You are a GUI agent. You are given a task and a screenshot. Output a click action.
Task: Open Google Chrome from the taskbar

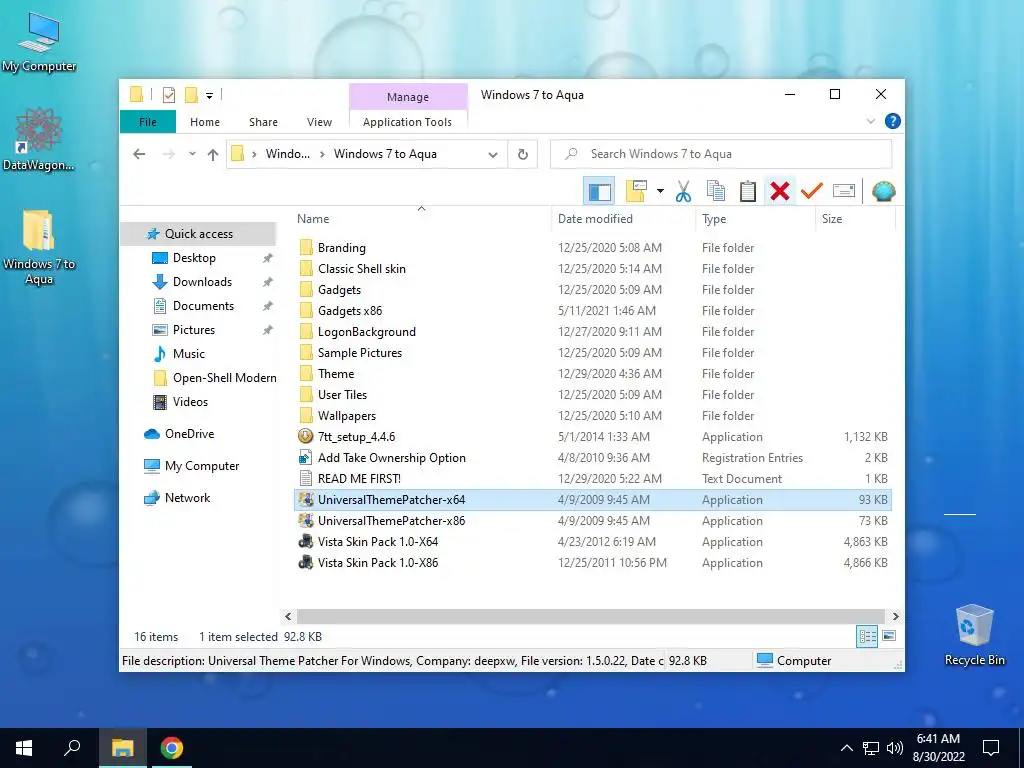pos(172,748)
